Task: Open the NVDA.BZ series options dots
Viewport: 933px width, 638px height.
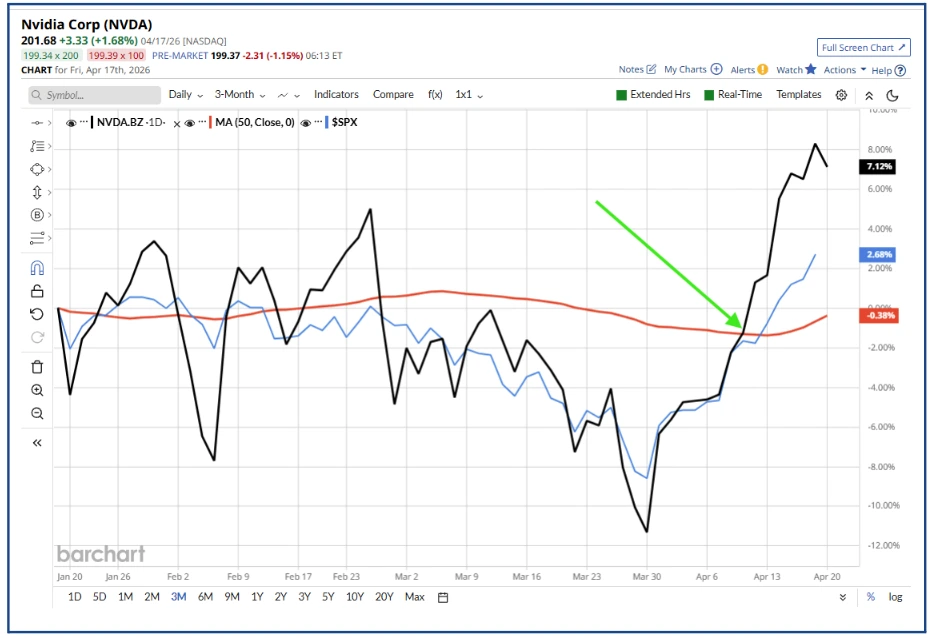Action: [84, 121]
